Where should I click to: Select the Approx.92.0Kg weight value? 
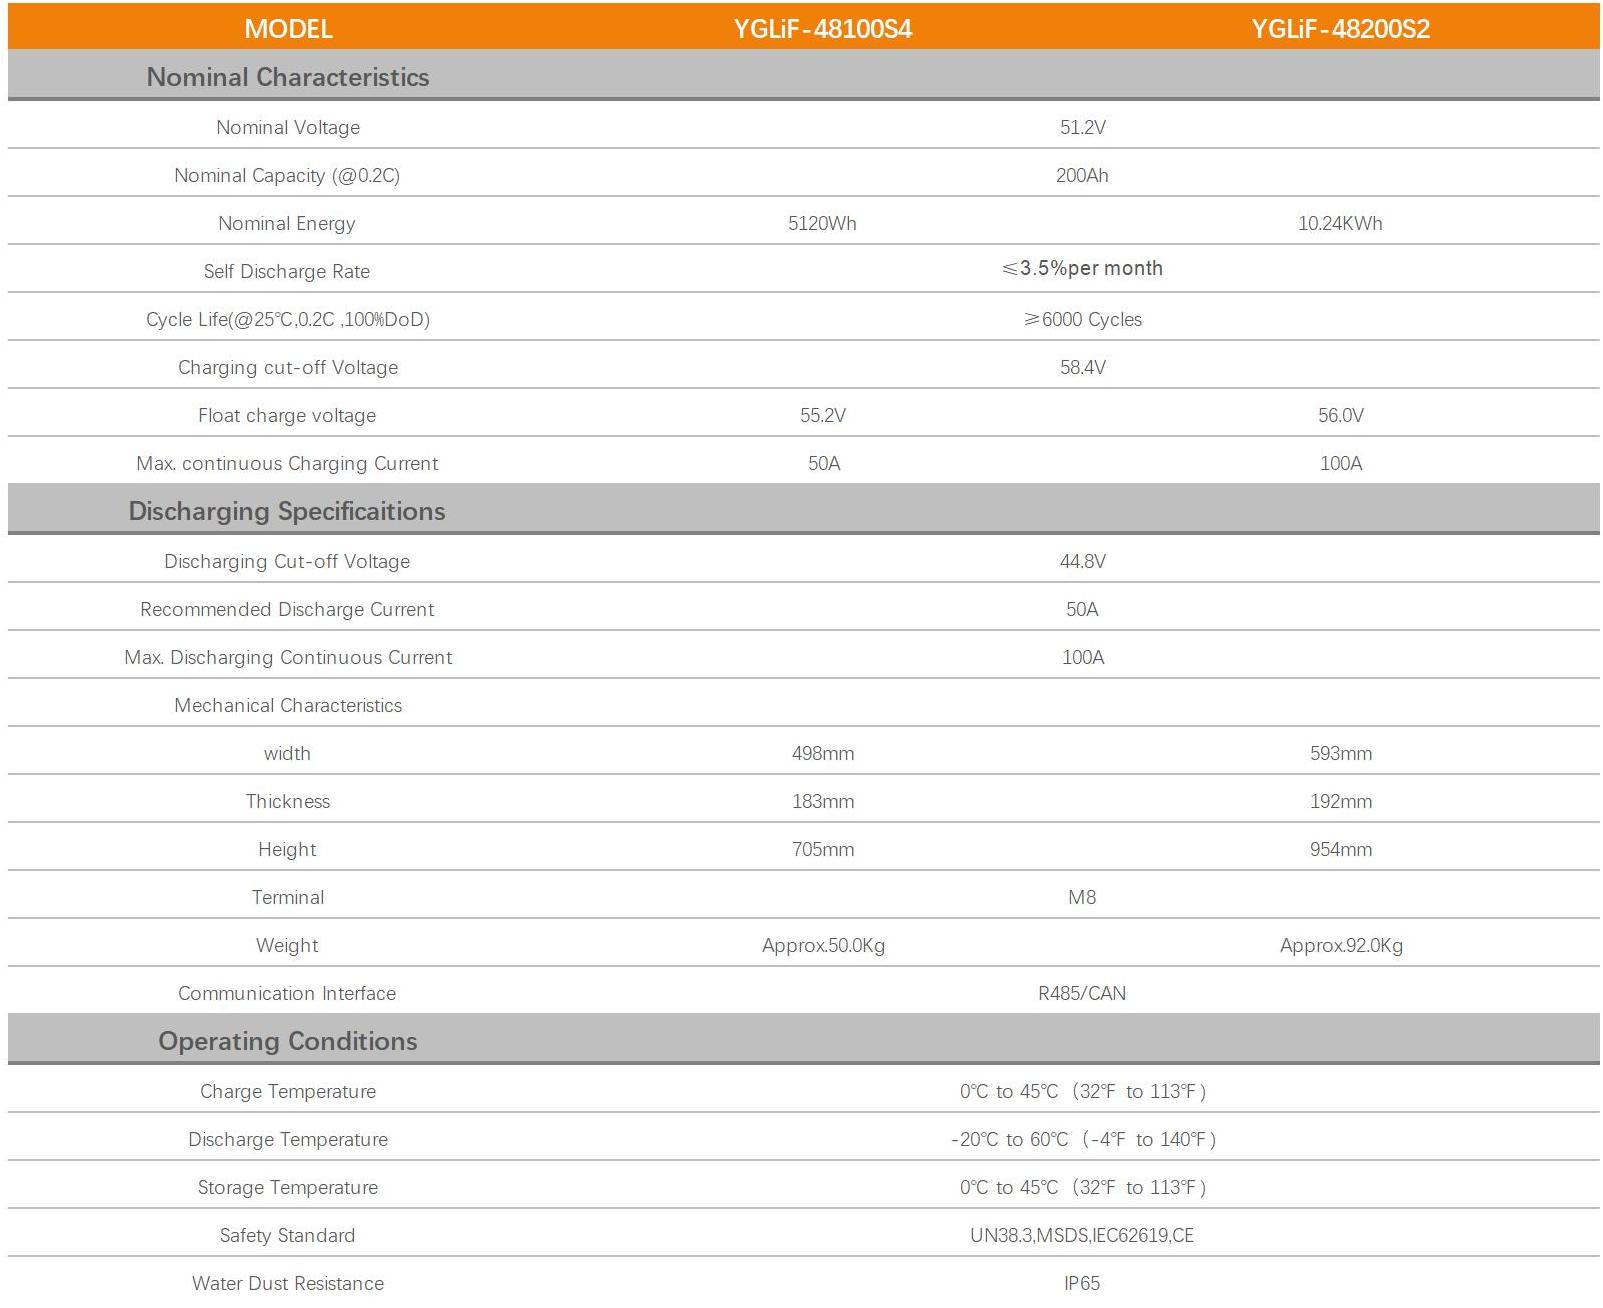(x=1341, y=945)
